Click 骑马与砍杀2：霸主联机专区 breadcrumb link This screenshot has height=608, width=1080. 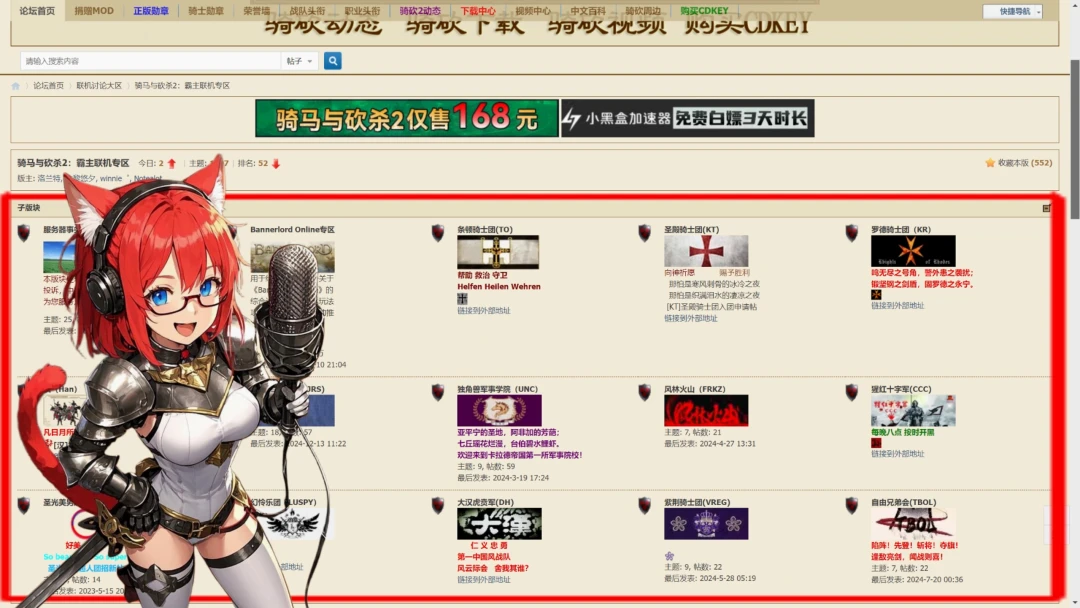[x=182, y=85]
